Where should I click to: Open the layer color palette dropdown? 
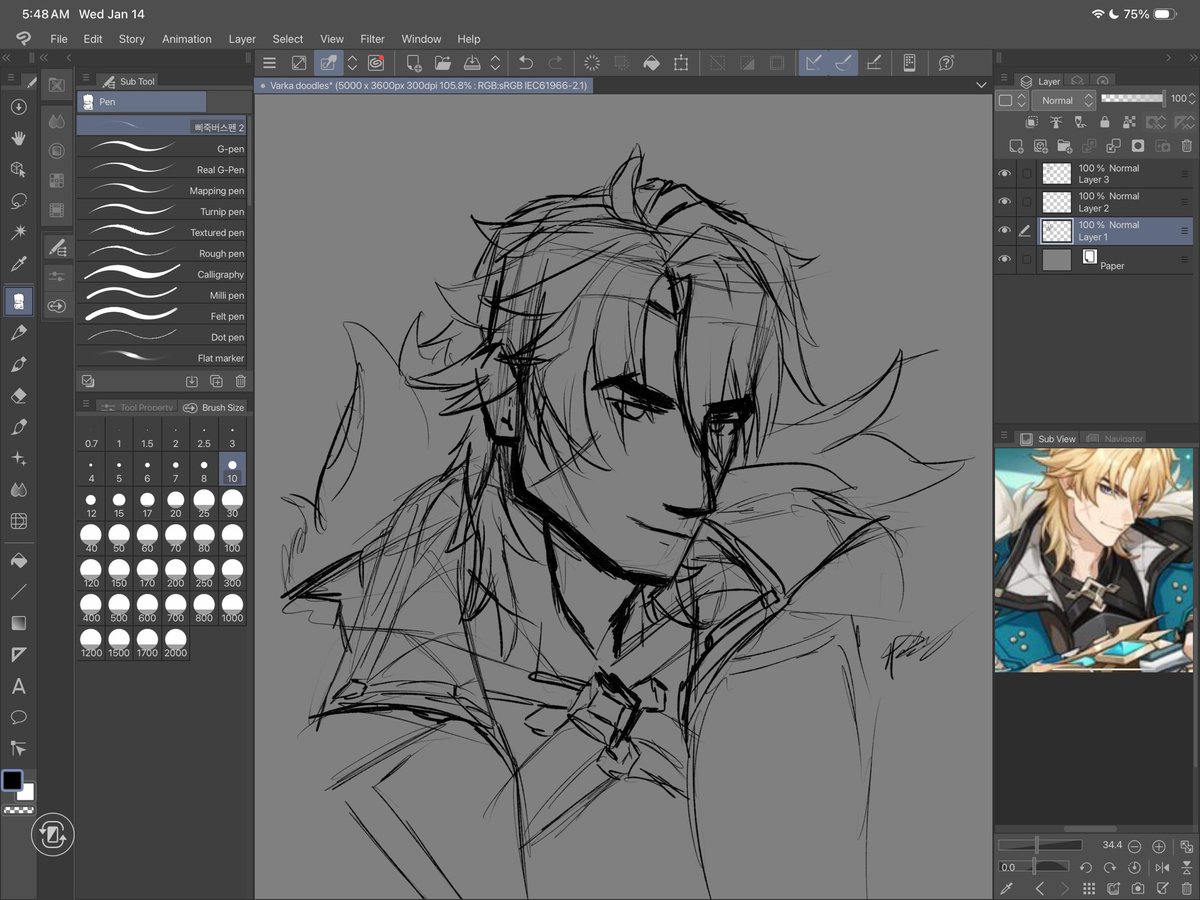coord(1012,100)
